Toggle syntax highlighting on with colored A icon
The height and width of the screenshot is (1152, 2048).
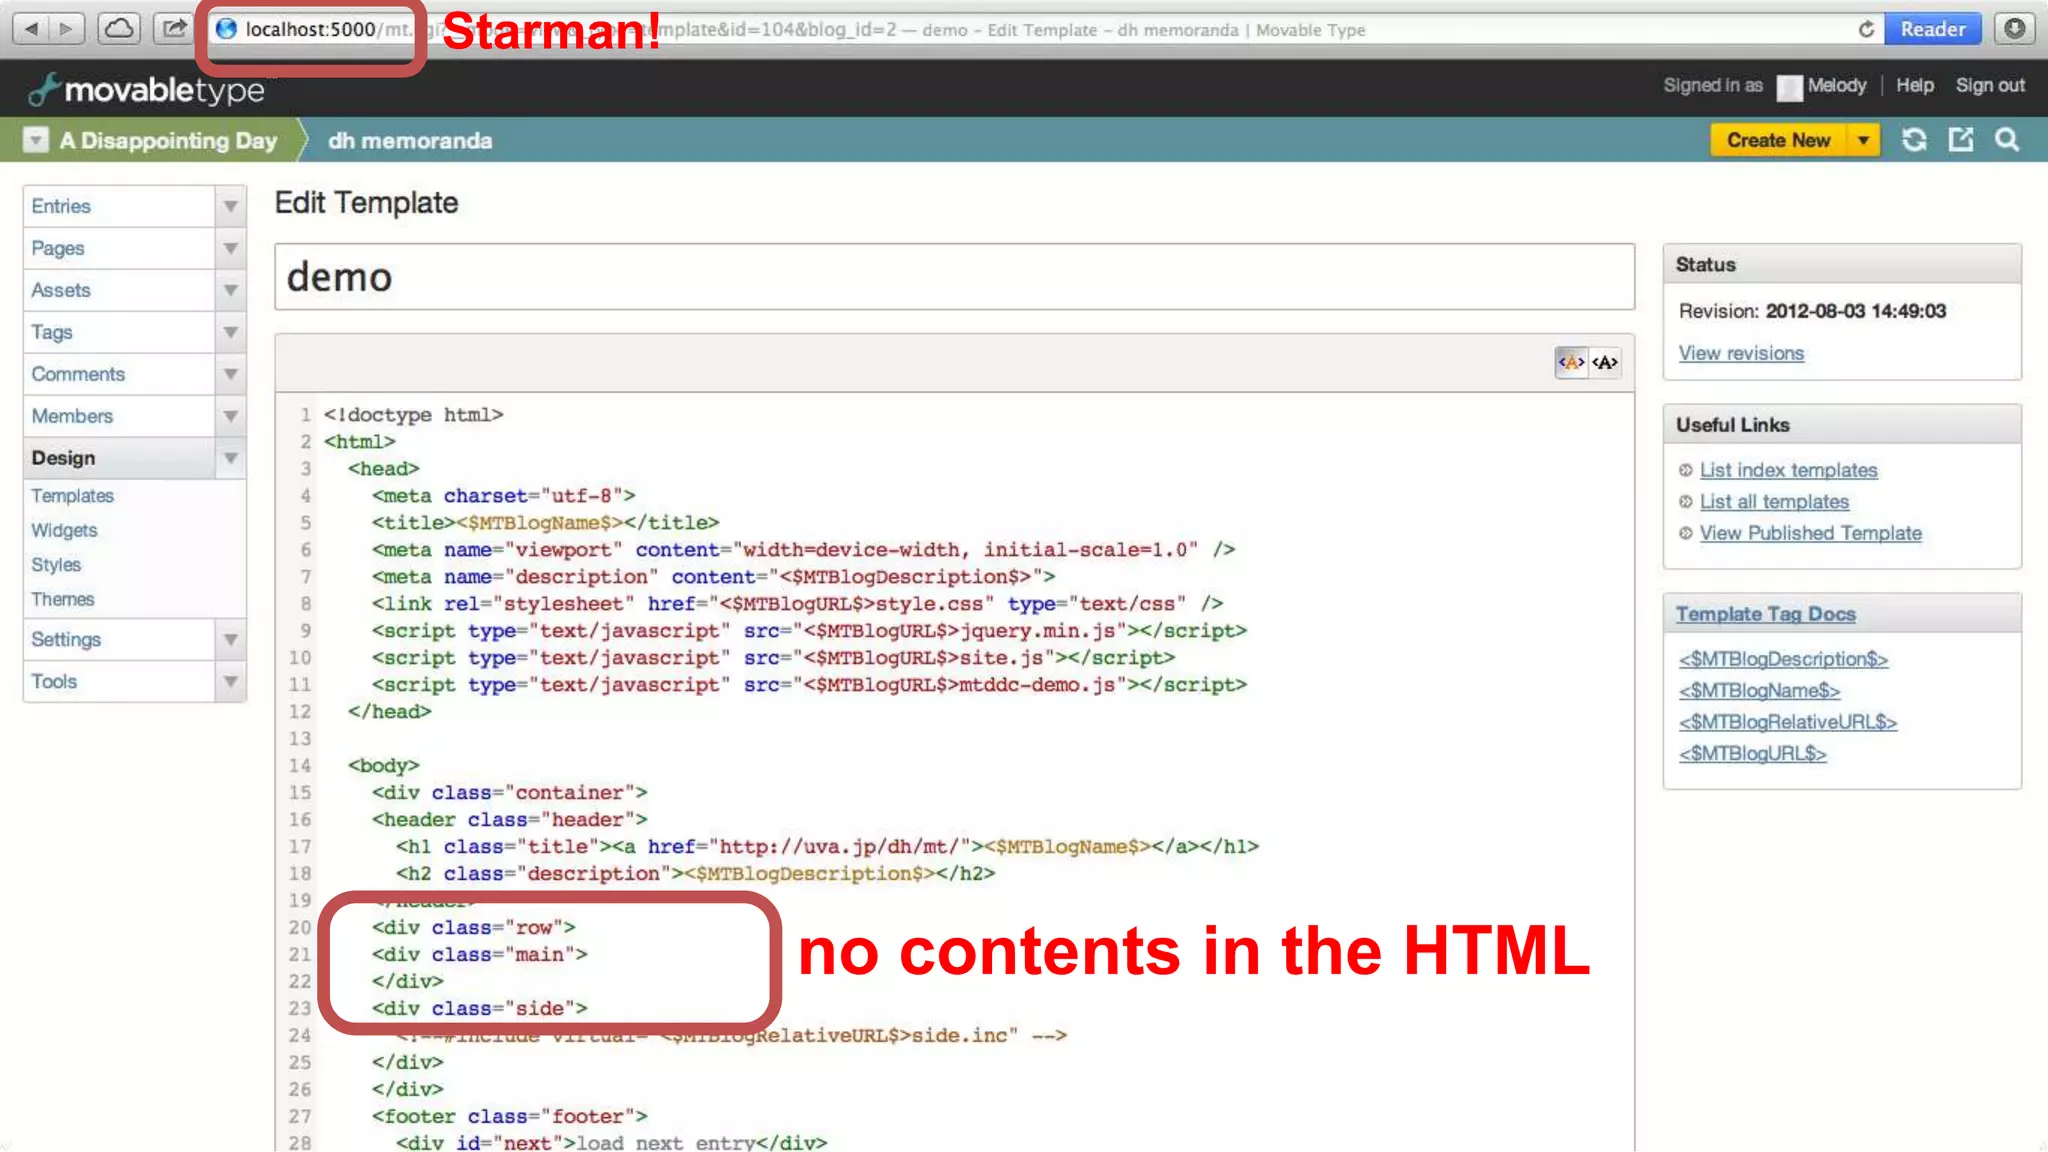point(1571,362)
